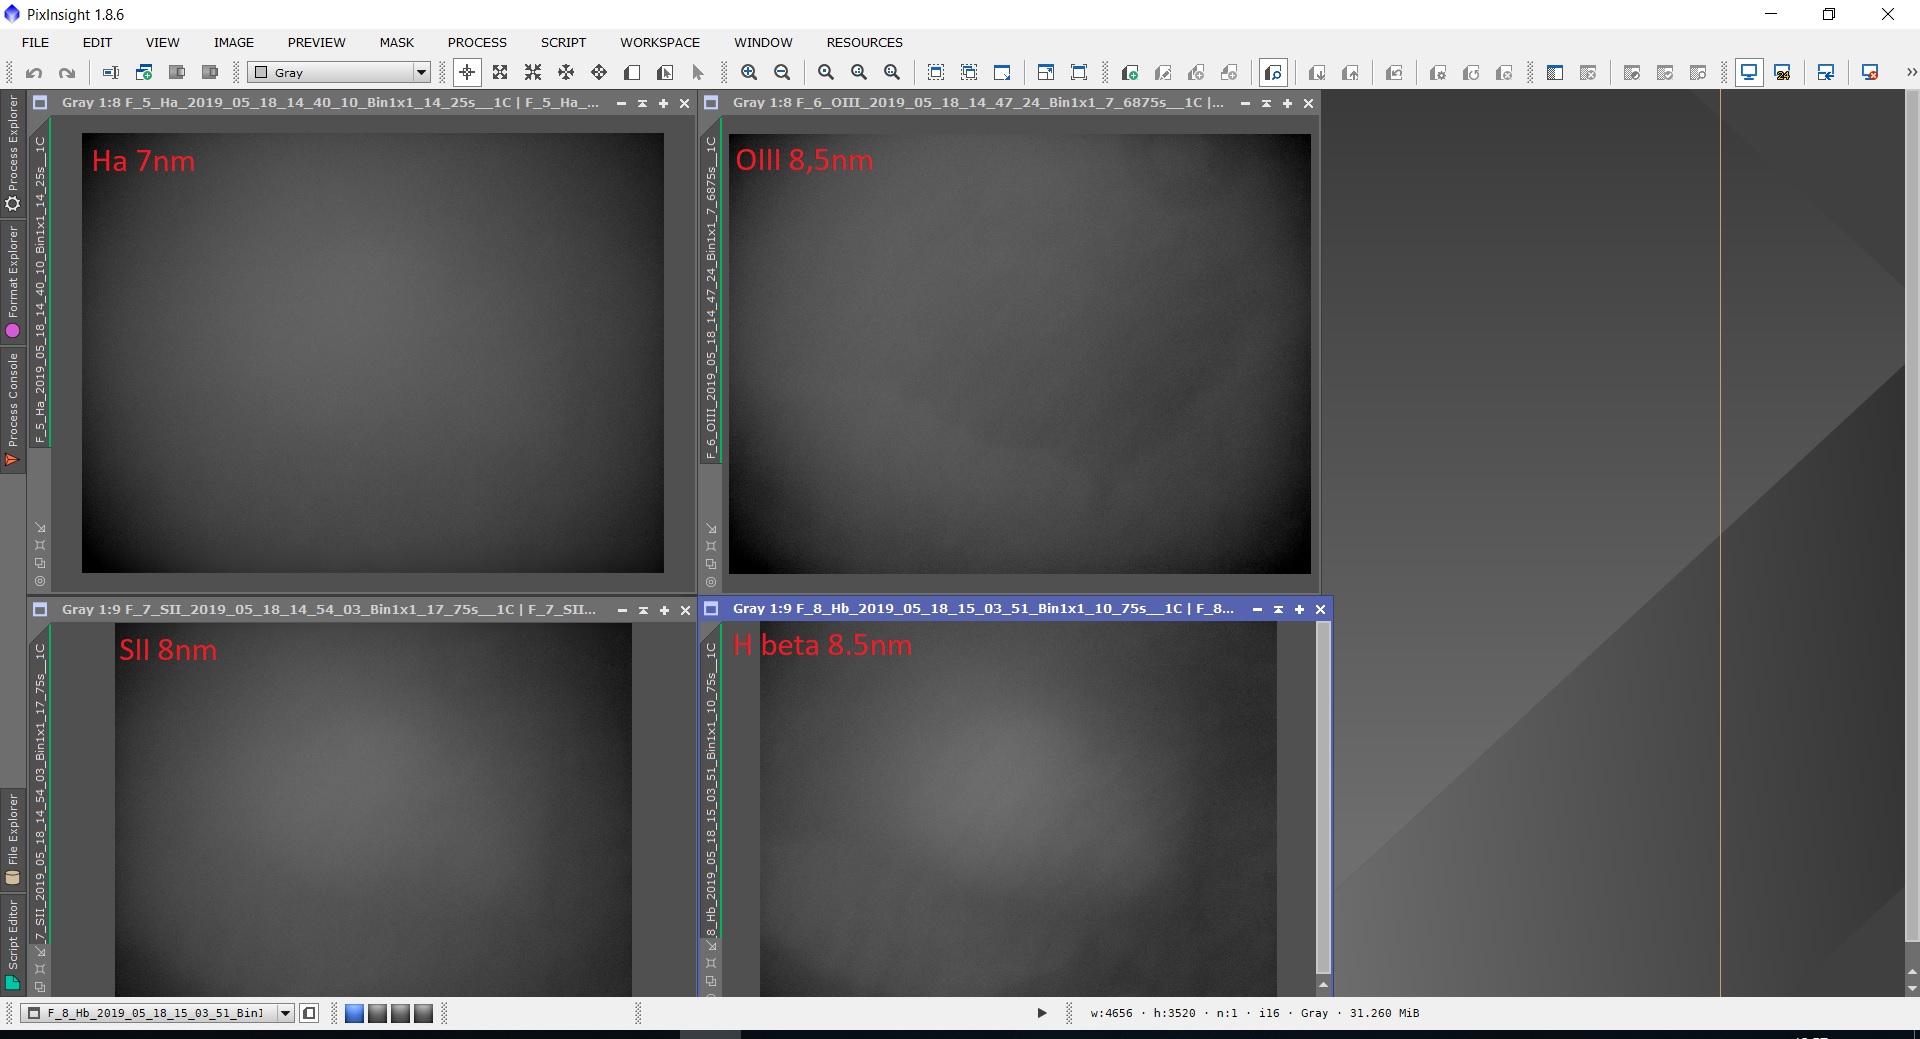Click the Undo arrow icon
Image resolution: width=1920 pixels, height=1039 pixels.
(x=34, y=73)
